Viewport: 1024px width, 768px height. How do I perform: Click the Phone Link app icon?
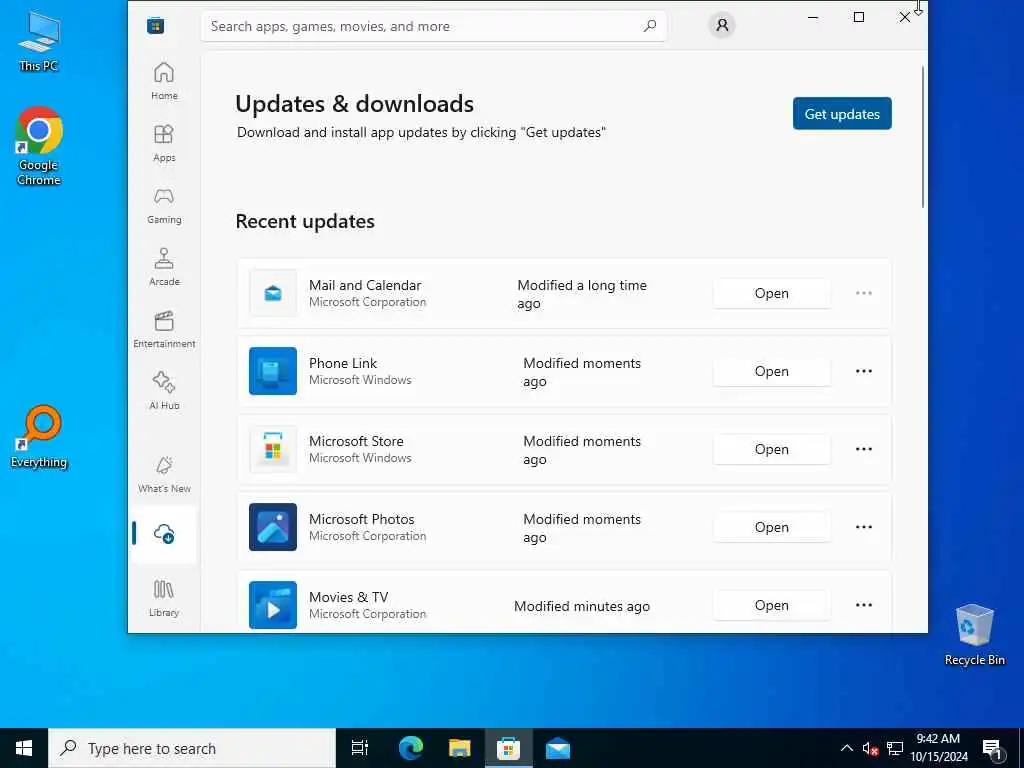click(x=273, y=371)
